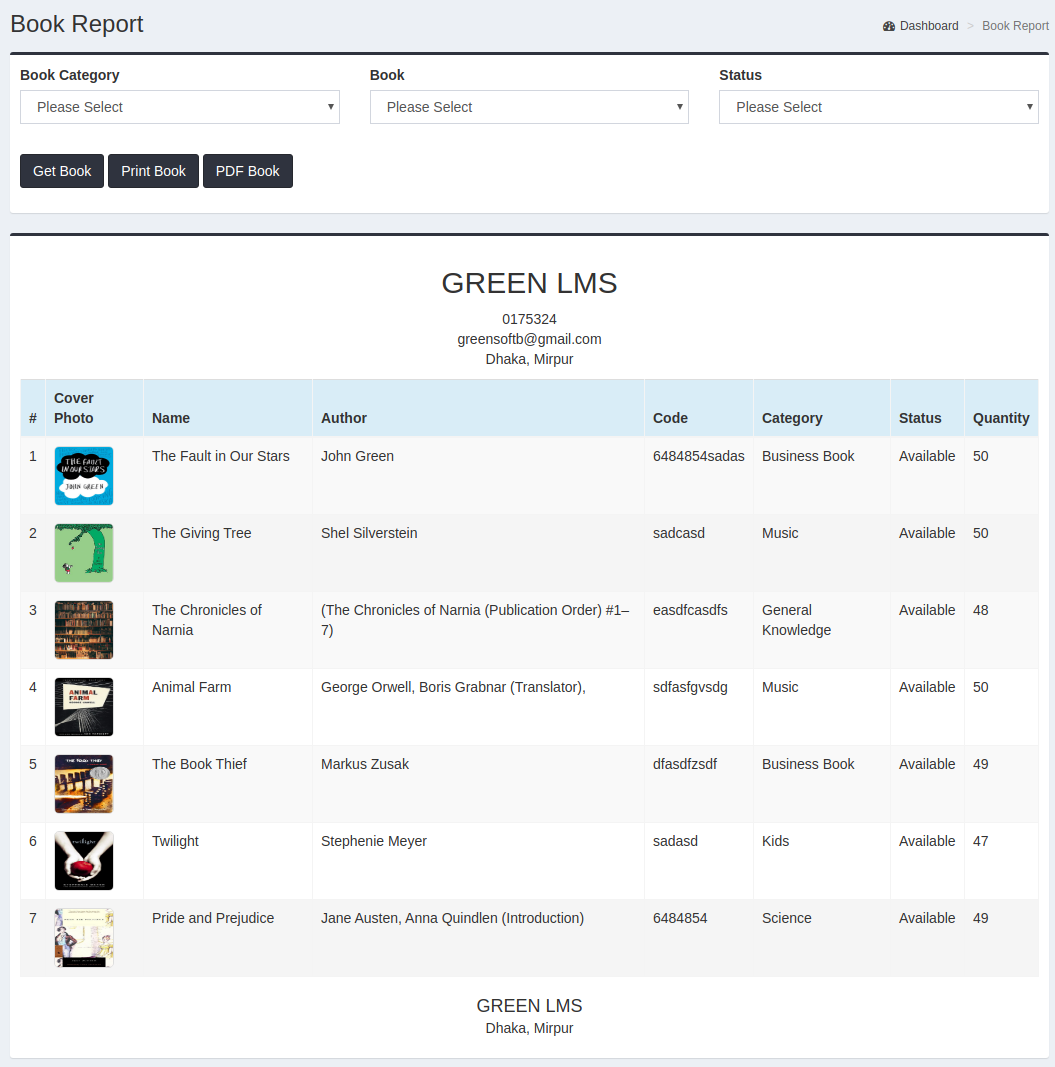
Task: Click The Giving Tree cover photo
Action: pos(83,553)
